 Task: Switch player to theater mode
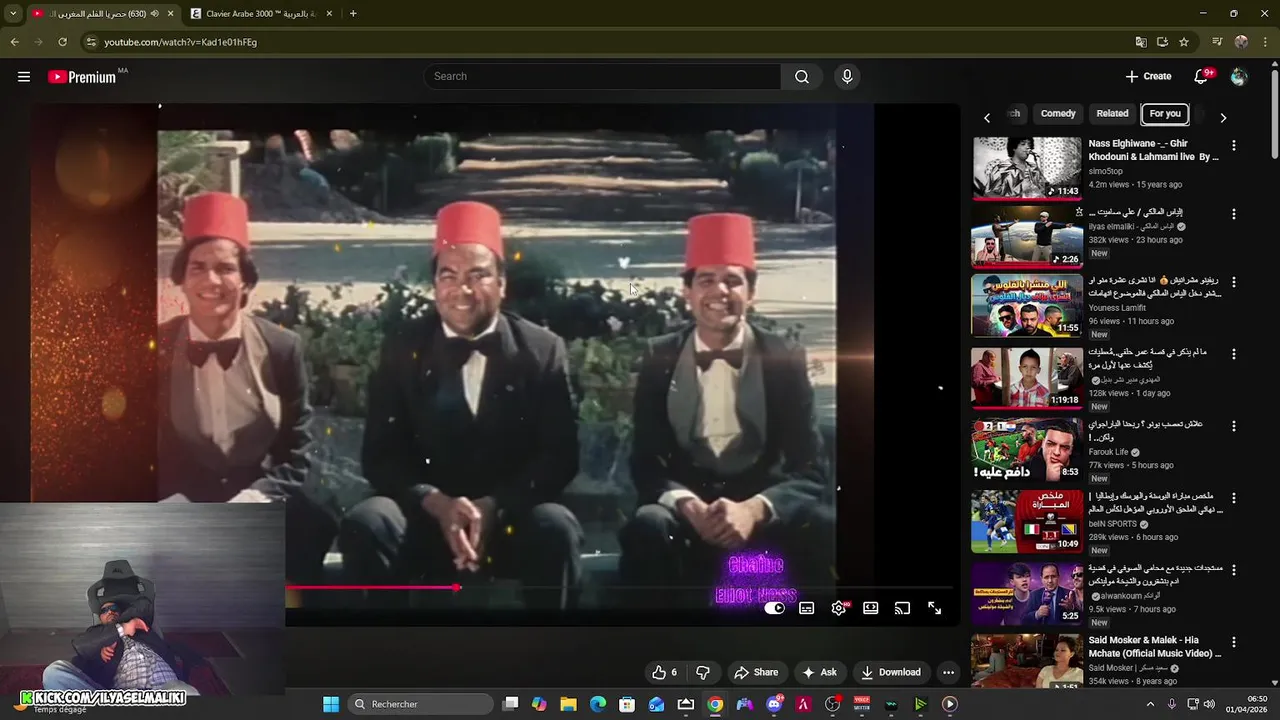[871, 608]
